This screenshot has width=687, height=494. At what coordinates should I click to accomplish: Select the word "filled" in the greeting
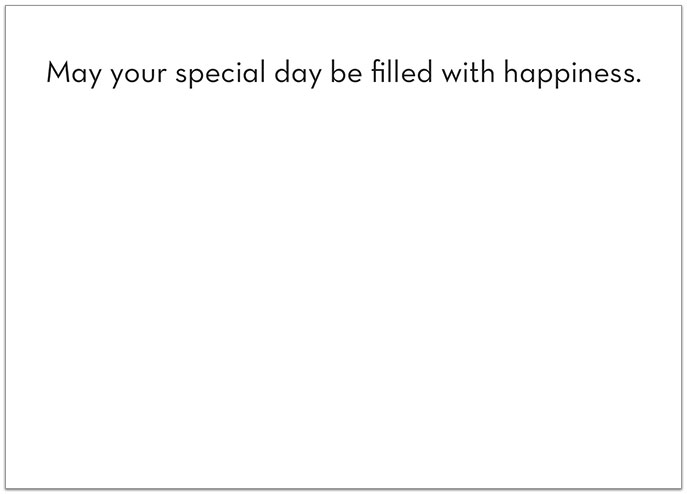tap(402, 71)
